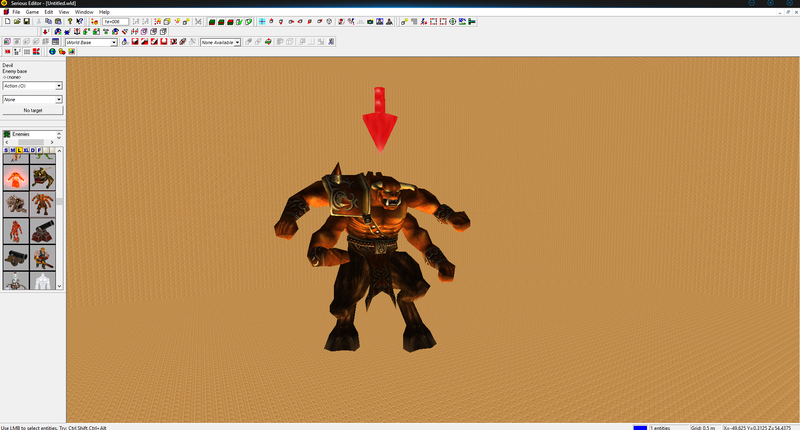Toggle the S size filter tab
This screenshot has height=430, width=800.
6,150
